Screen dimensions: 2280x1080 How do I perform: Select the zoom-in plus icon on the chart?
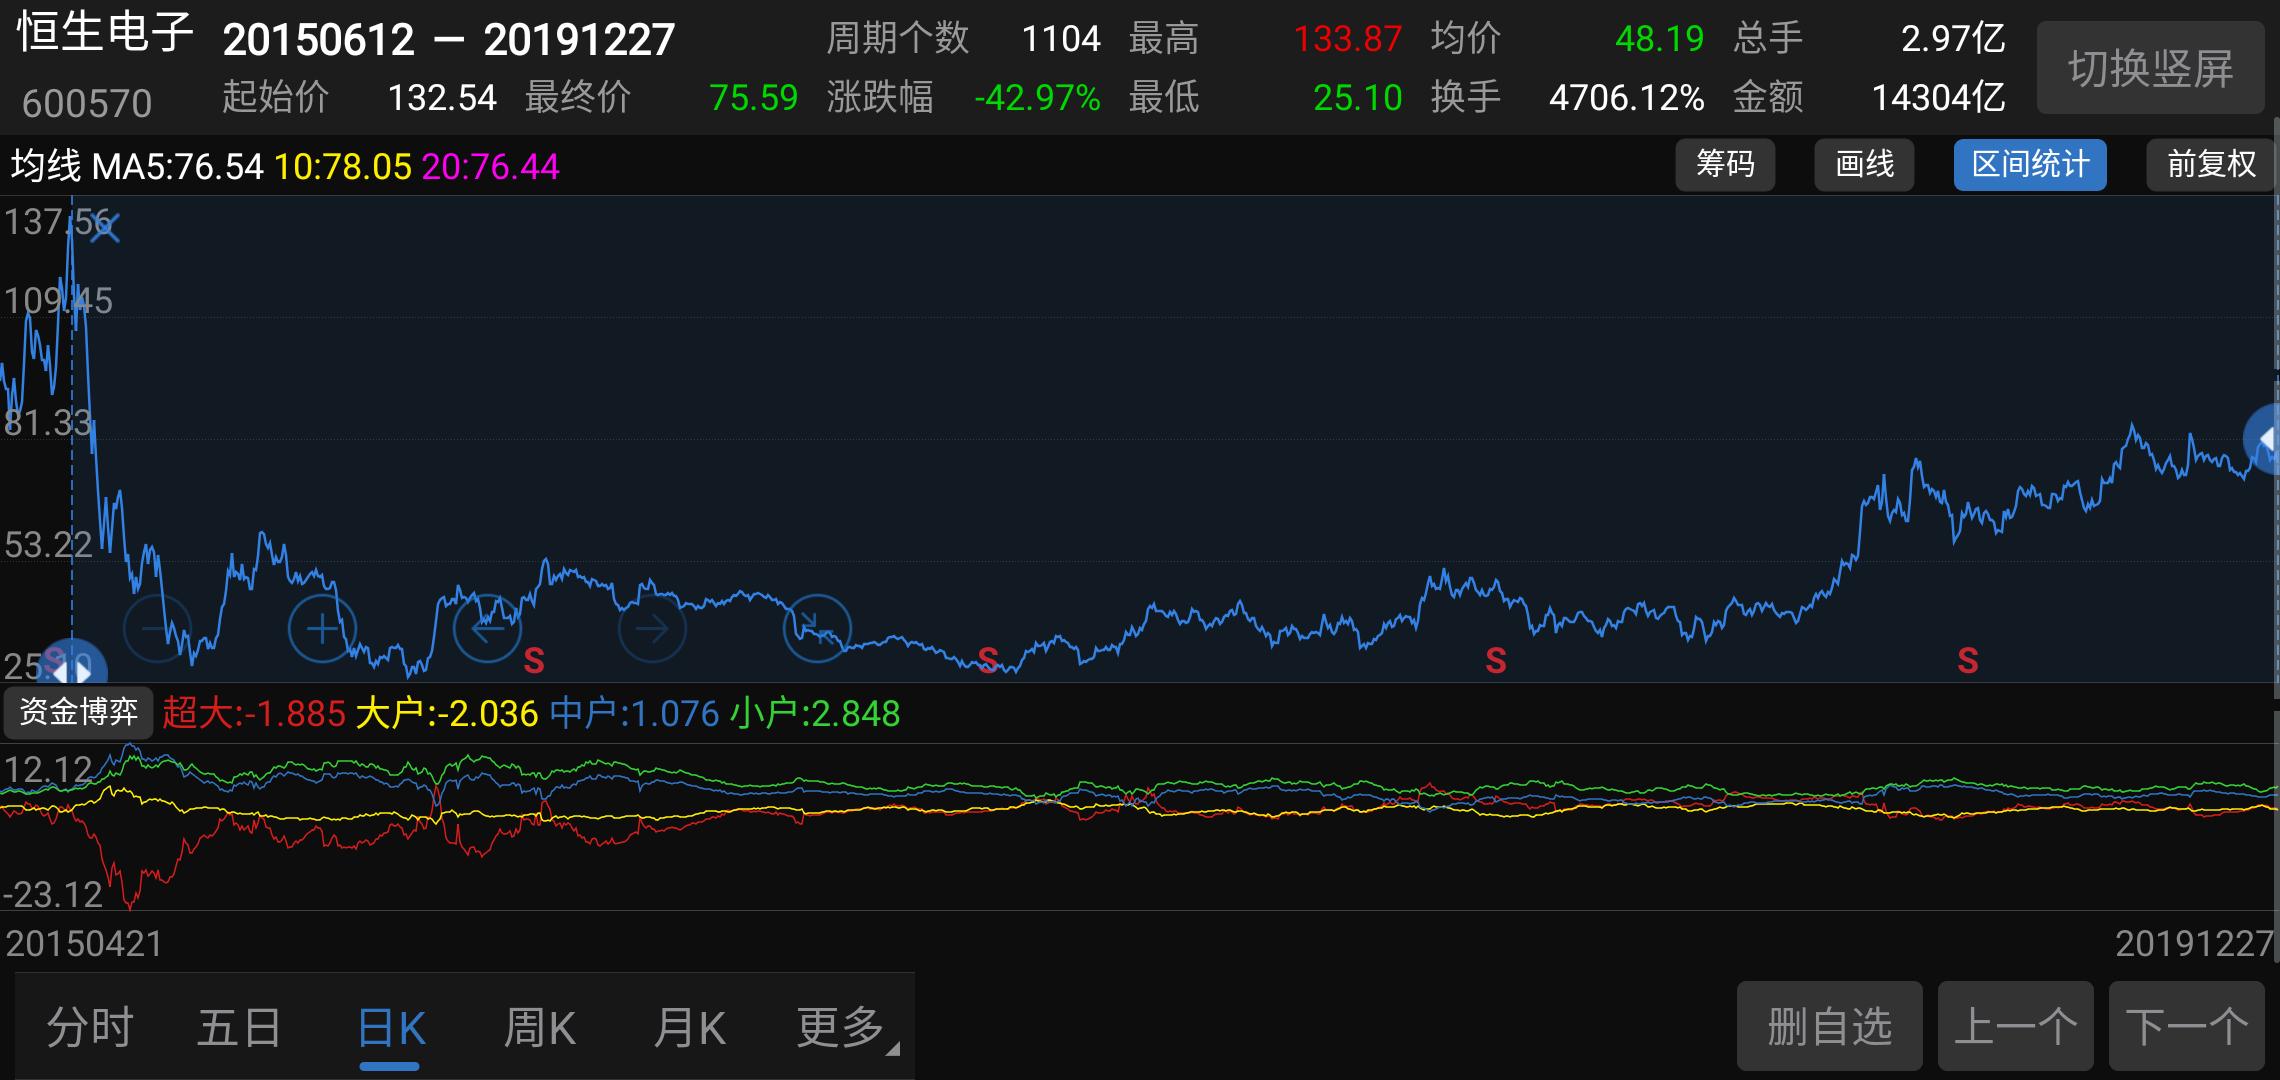click(321, 628)
